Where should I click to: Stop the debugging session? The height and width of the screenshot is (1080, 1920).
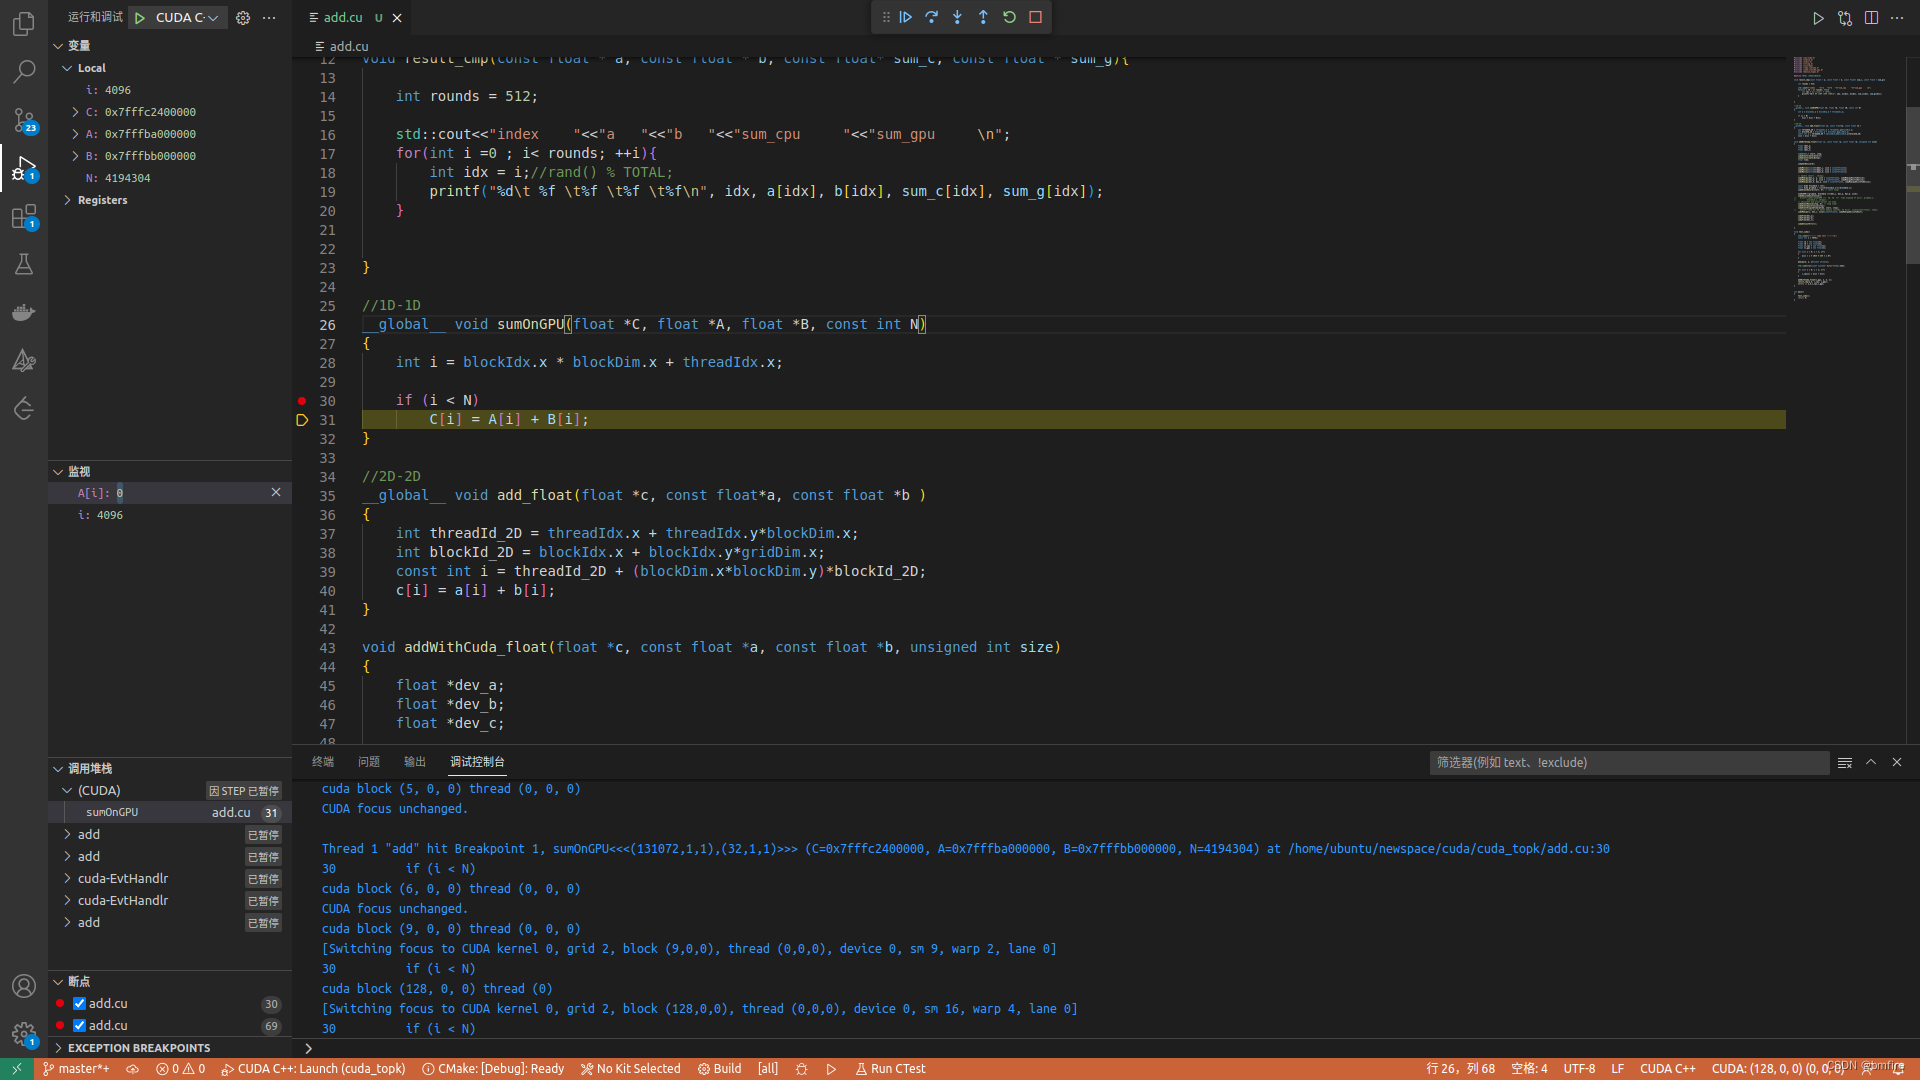tap(1035, 17)
